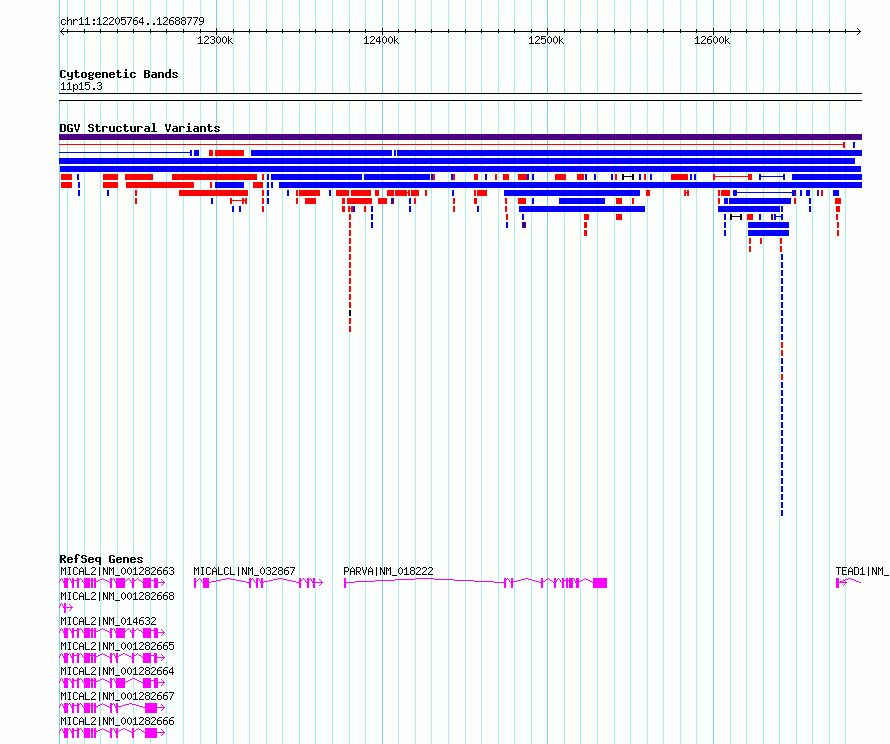Click the 12600k ruler label

pyautogui.click(x=712, y=40)
